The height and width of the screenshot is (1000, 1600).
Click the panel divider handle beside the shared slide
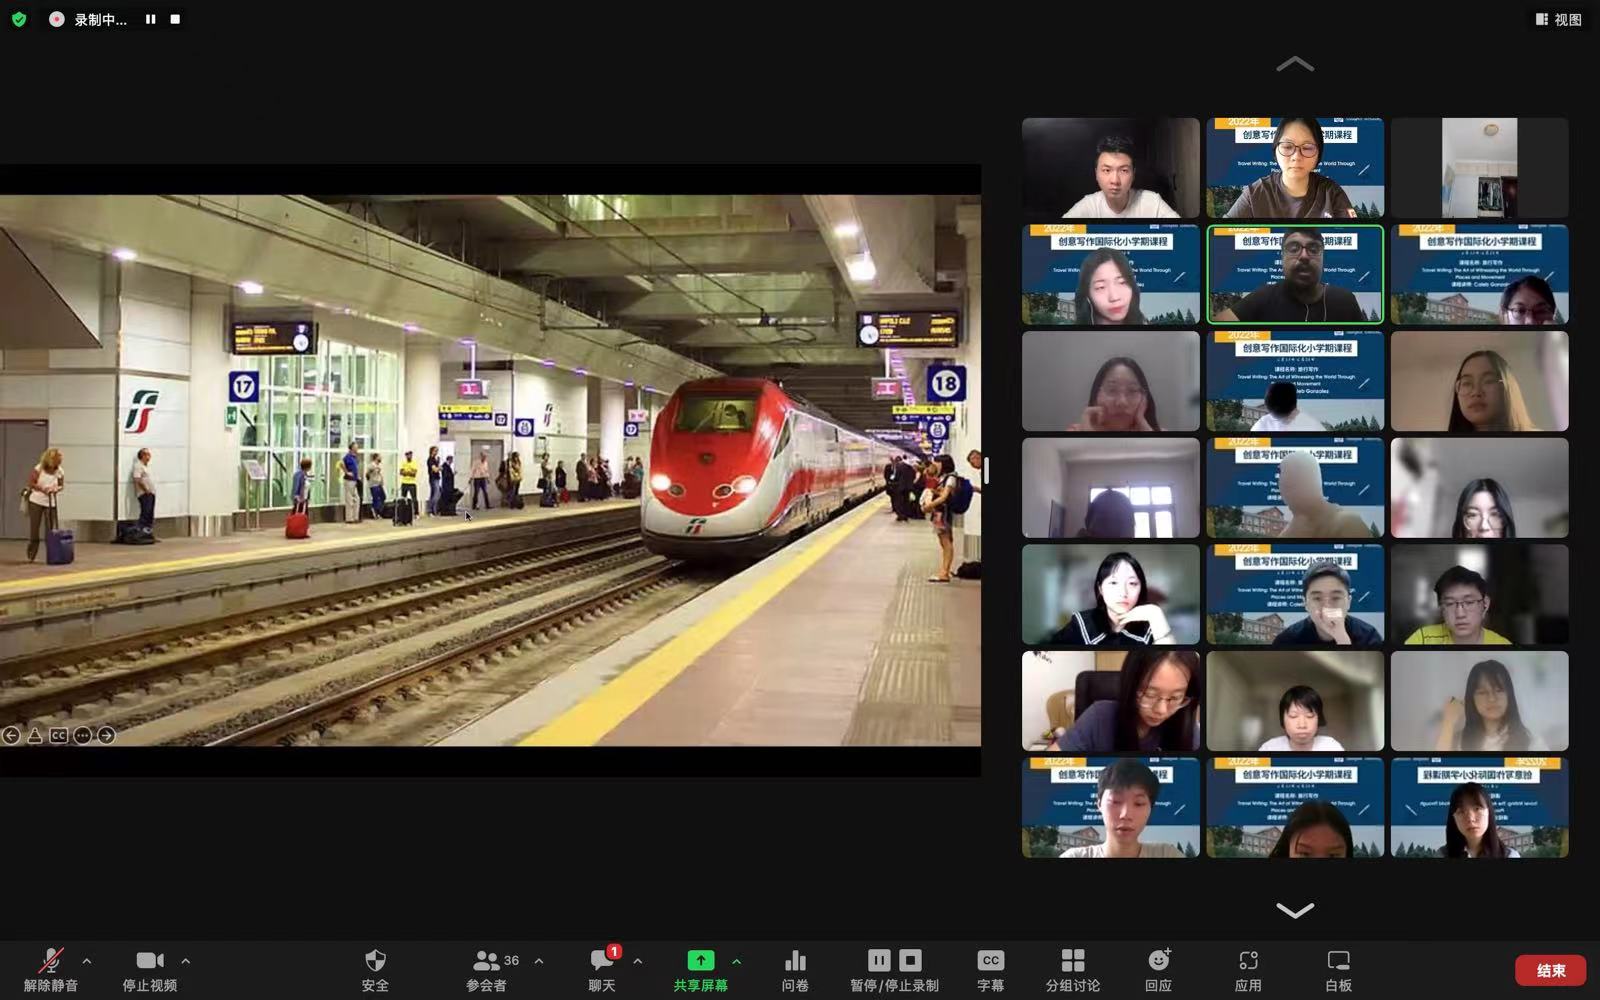coord(986,470)
